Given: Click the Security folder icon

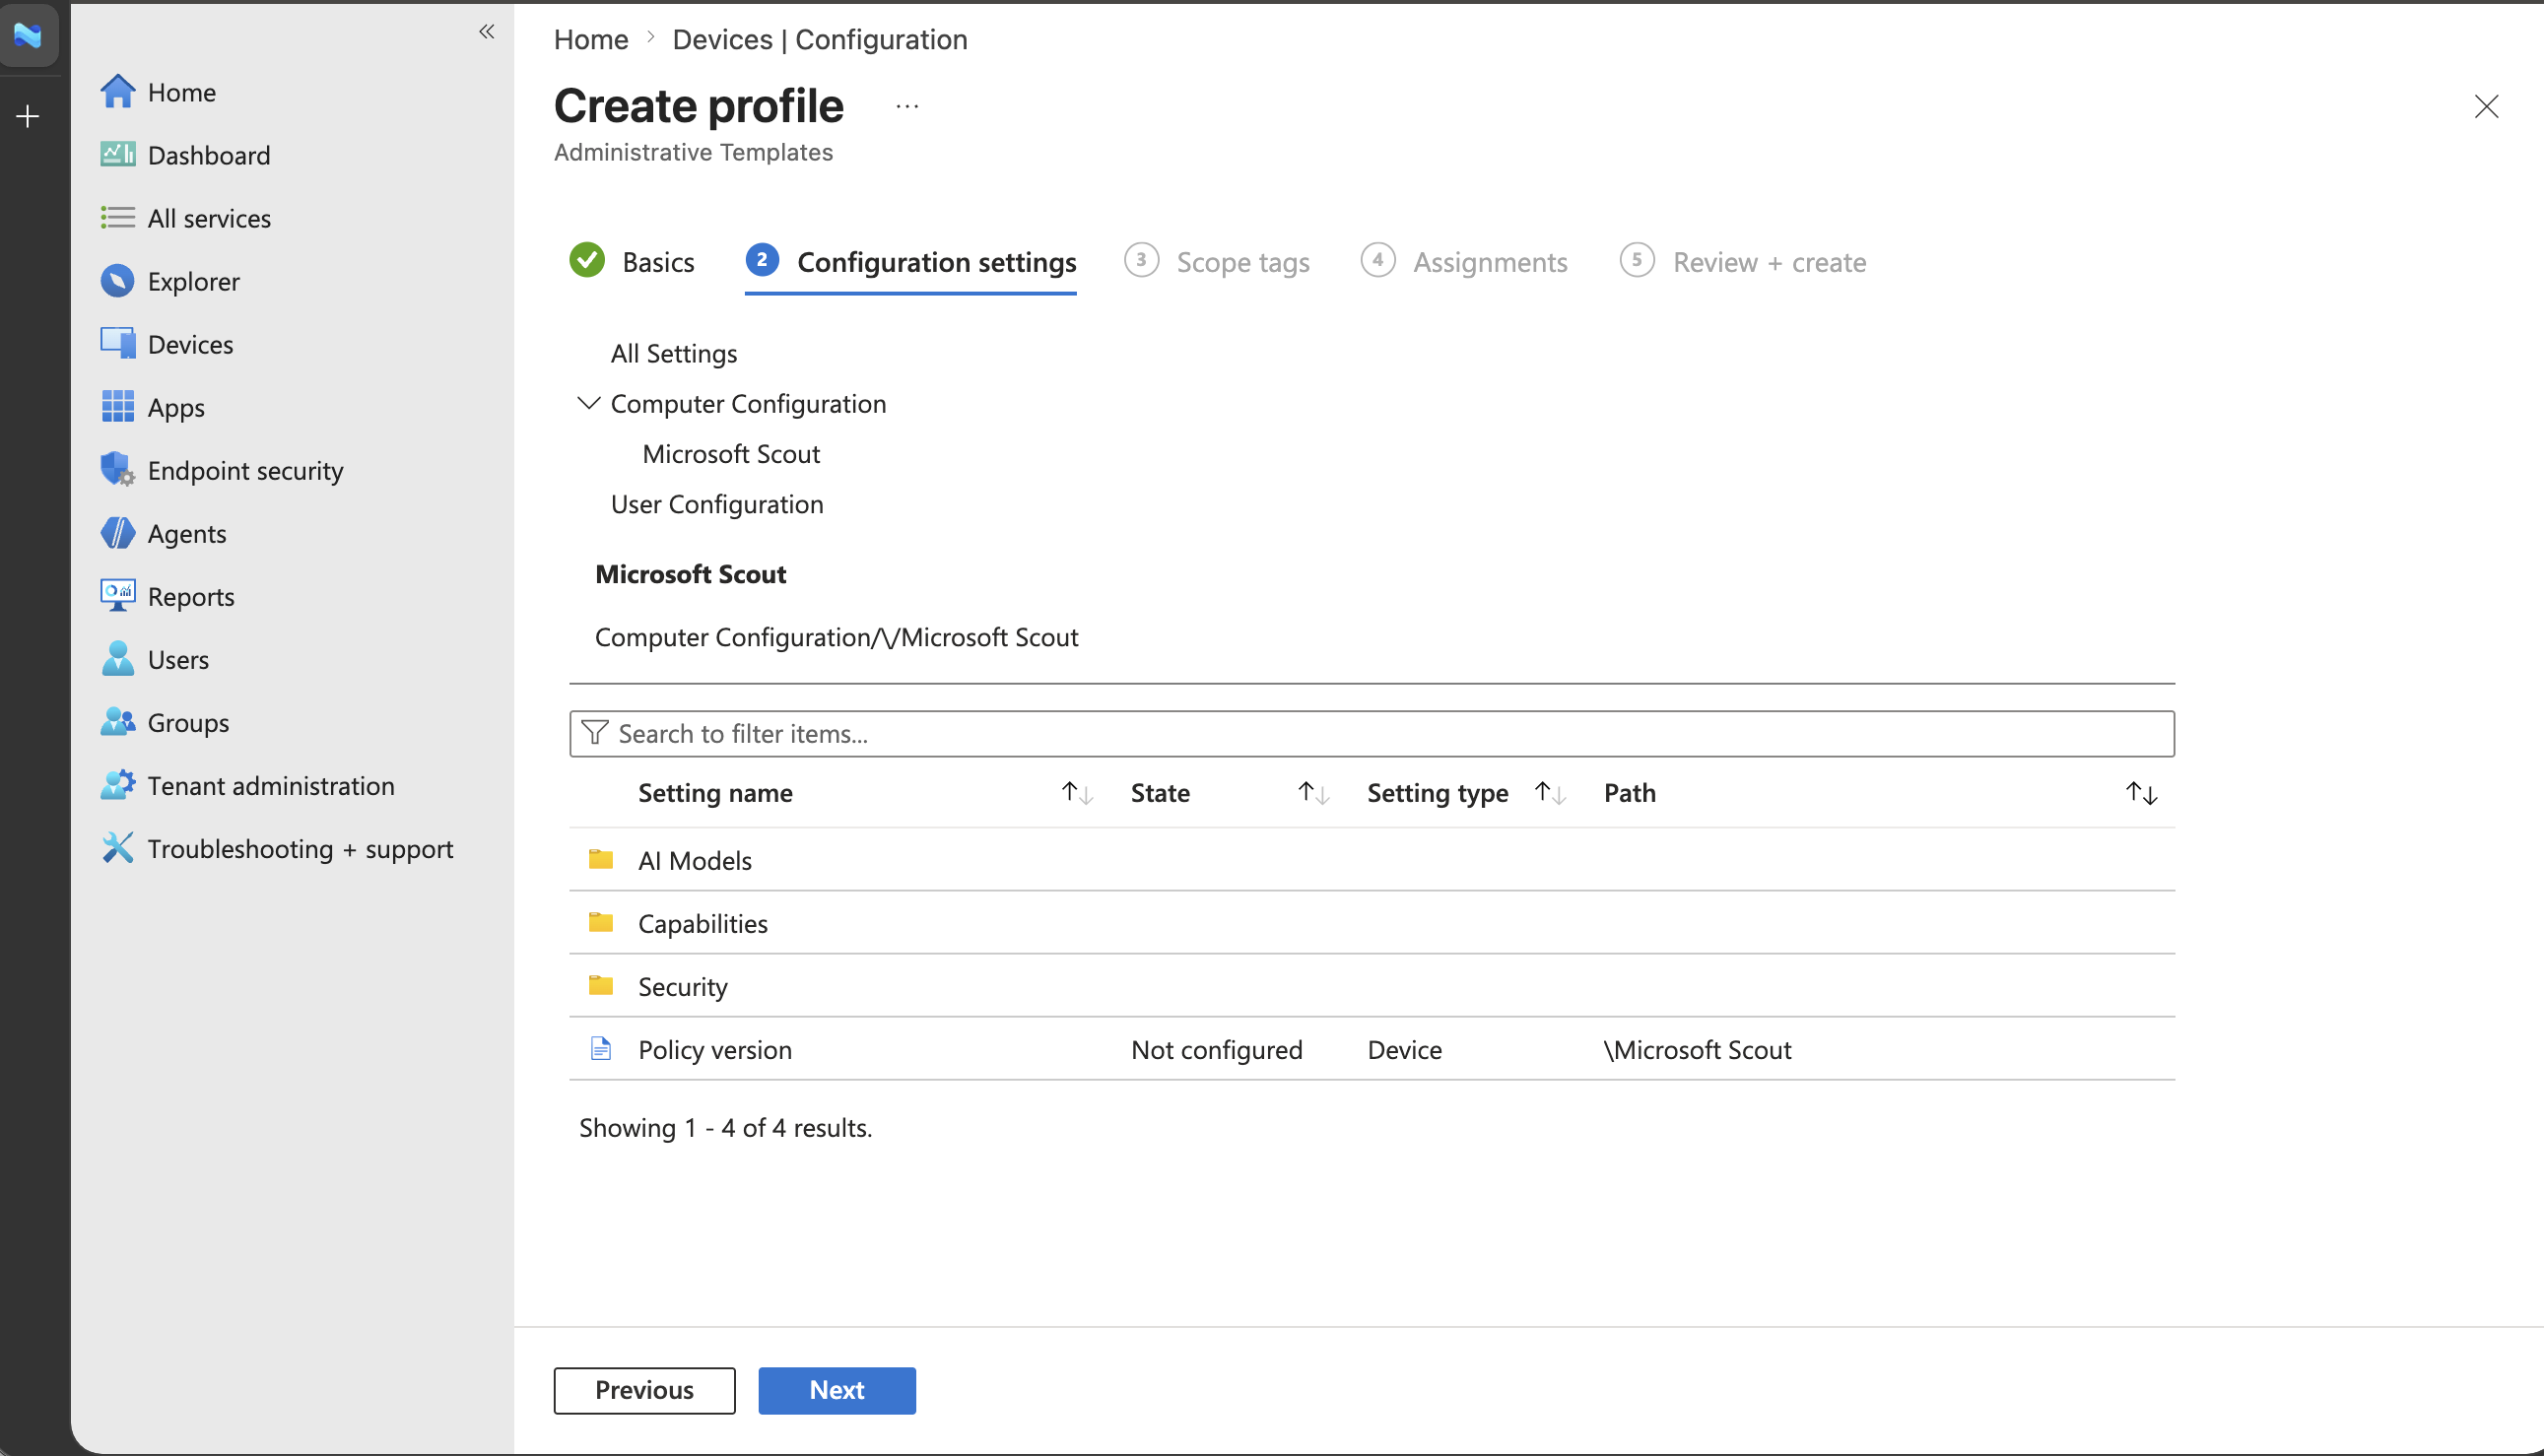Looking at the screenshot, I should coord(600,985).
